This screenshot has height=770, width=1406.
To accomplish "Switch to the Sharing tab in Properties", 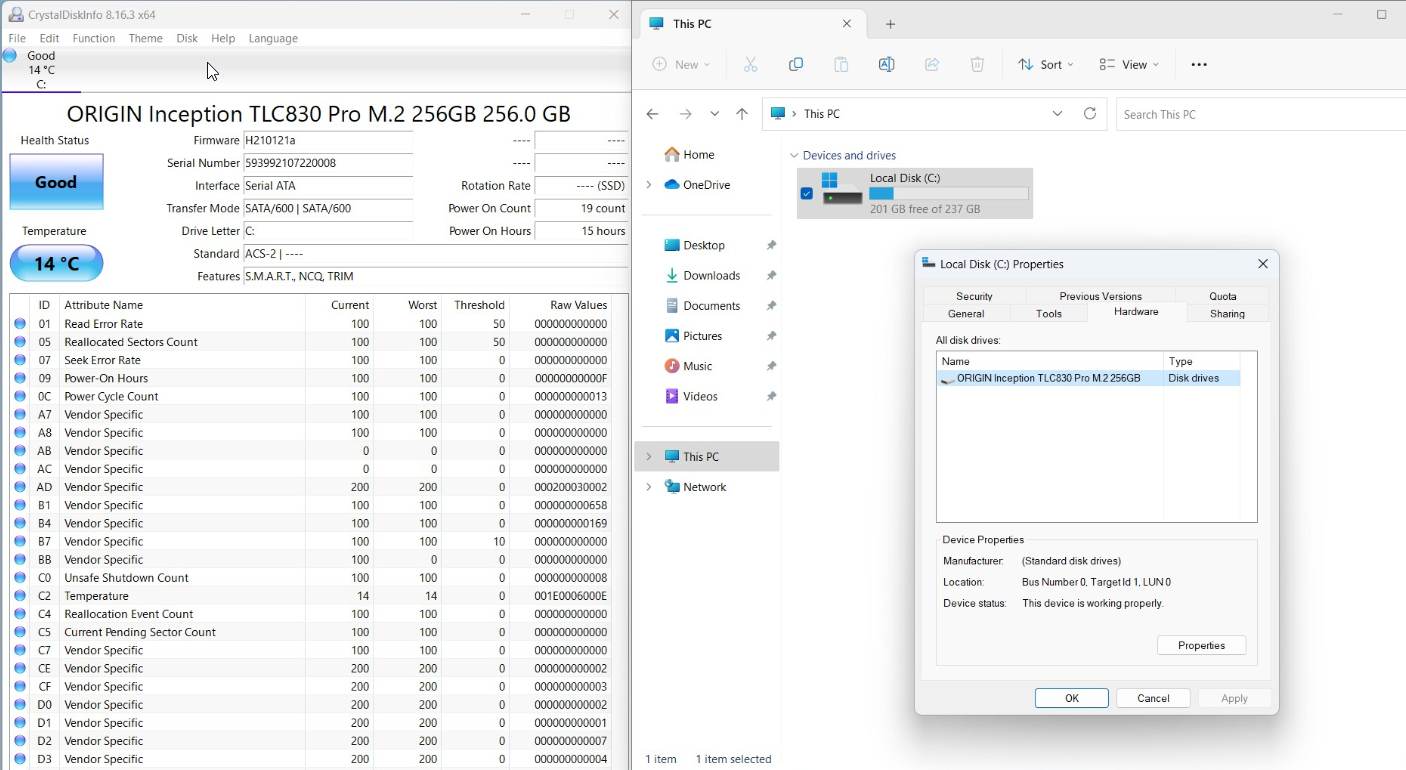I will (1227, 314).
